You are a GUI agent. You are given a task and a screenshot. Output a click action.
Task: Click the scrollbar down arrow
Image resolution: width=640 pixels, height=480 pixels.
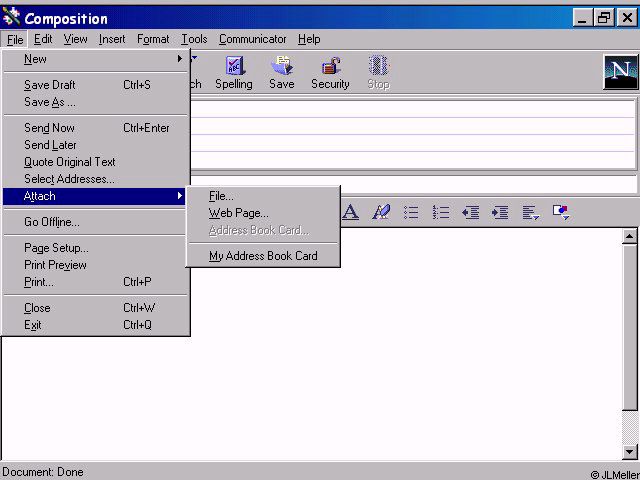coord(630,451)
